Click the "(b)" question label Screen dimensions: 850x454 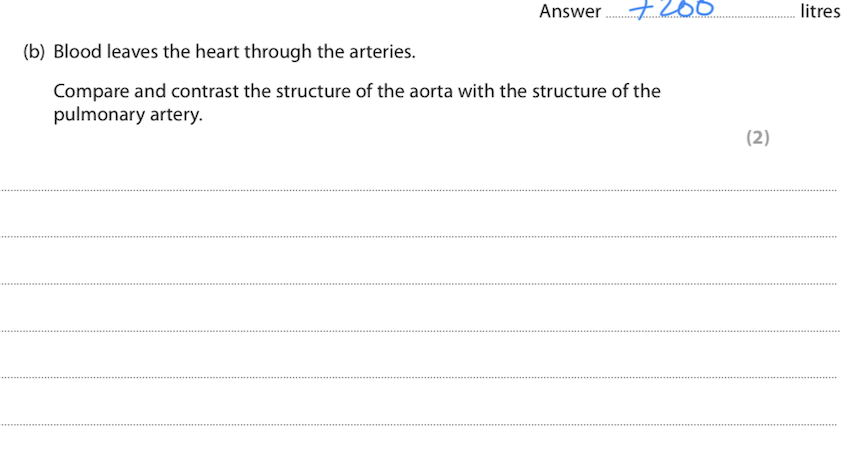34,51
